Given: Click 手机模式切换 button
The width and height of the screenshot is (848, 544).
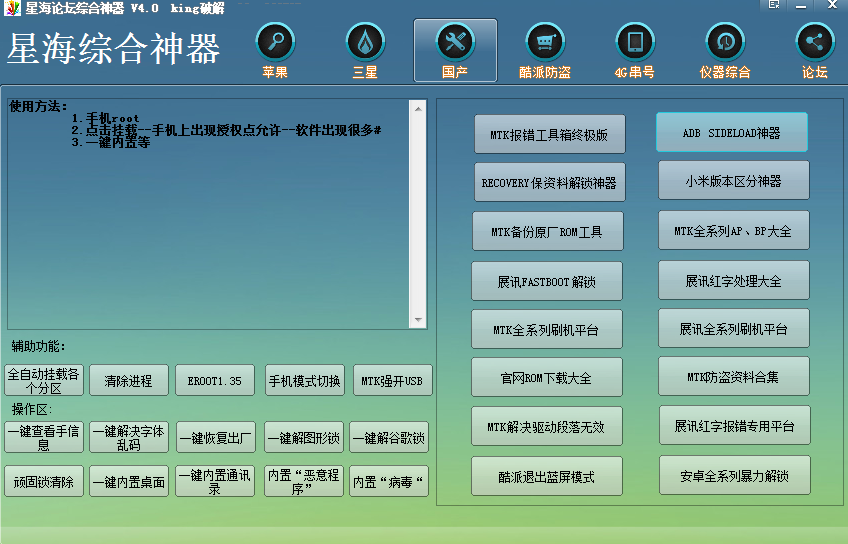Looking at the screenshot, I should (x=304, y=380).
